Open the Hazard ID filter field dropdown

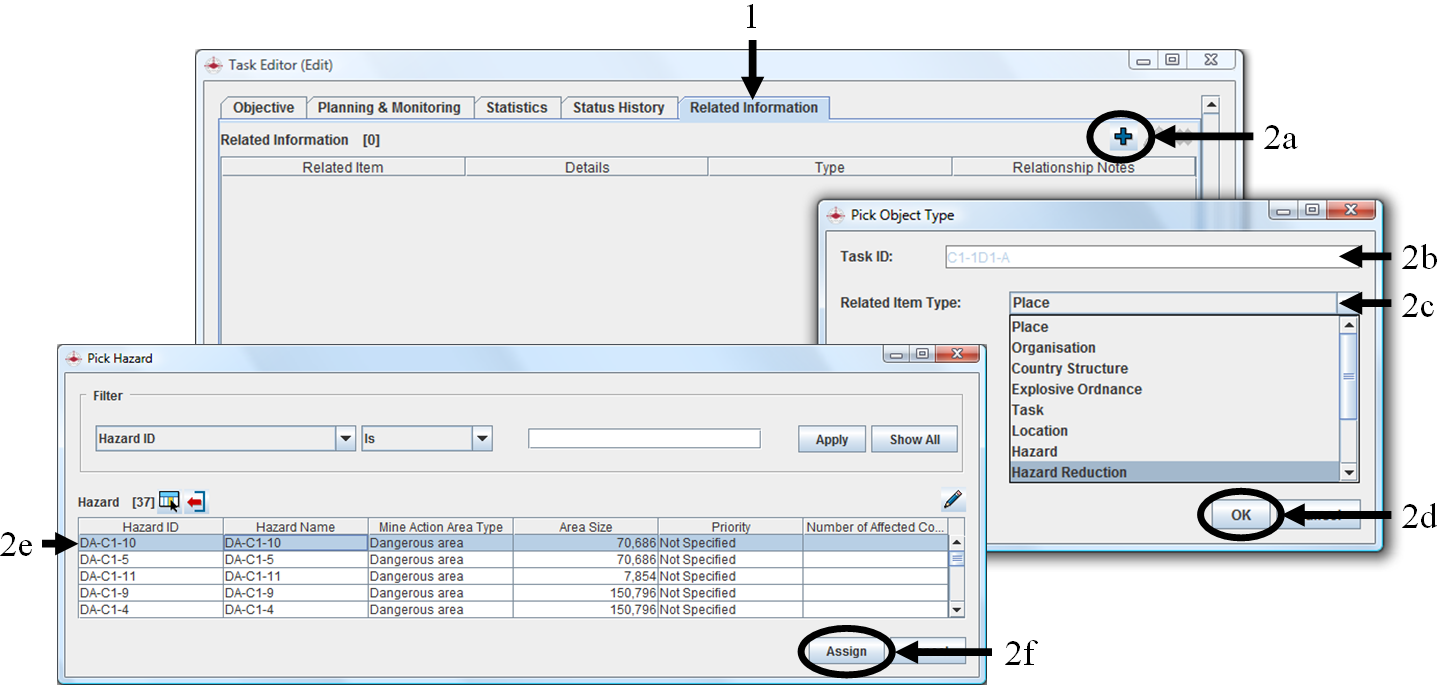(345, 439)
